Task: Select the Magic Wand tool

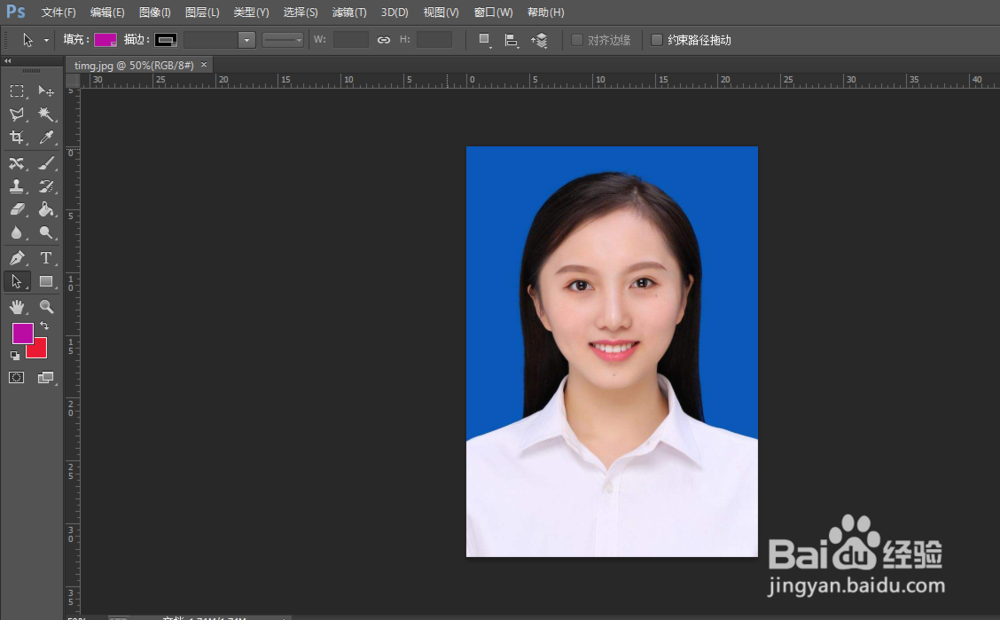Action: click(46, 115)
